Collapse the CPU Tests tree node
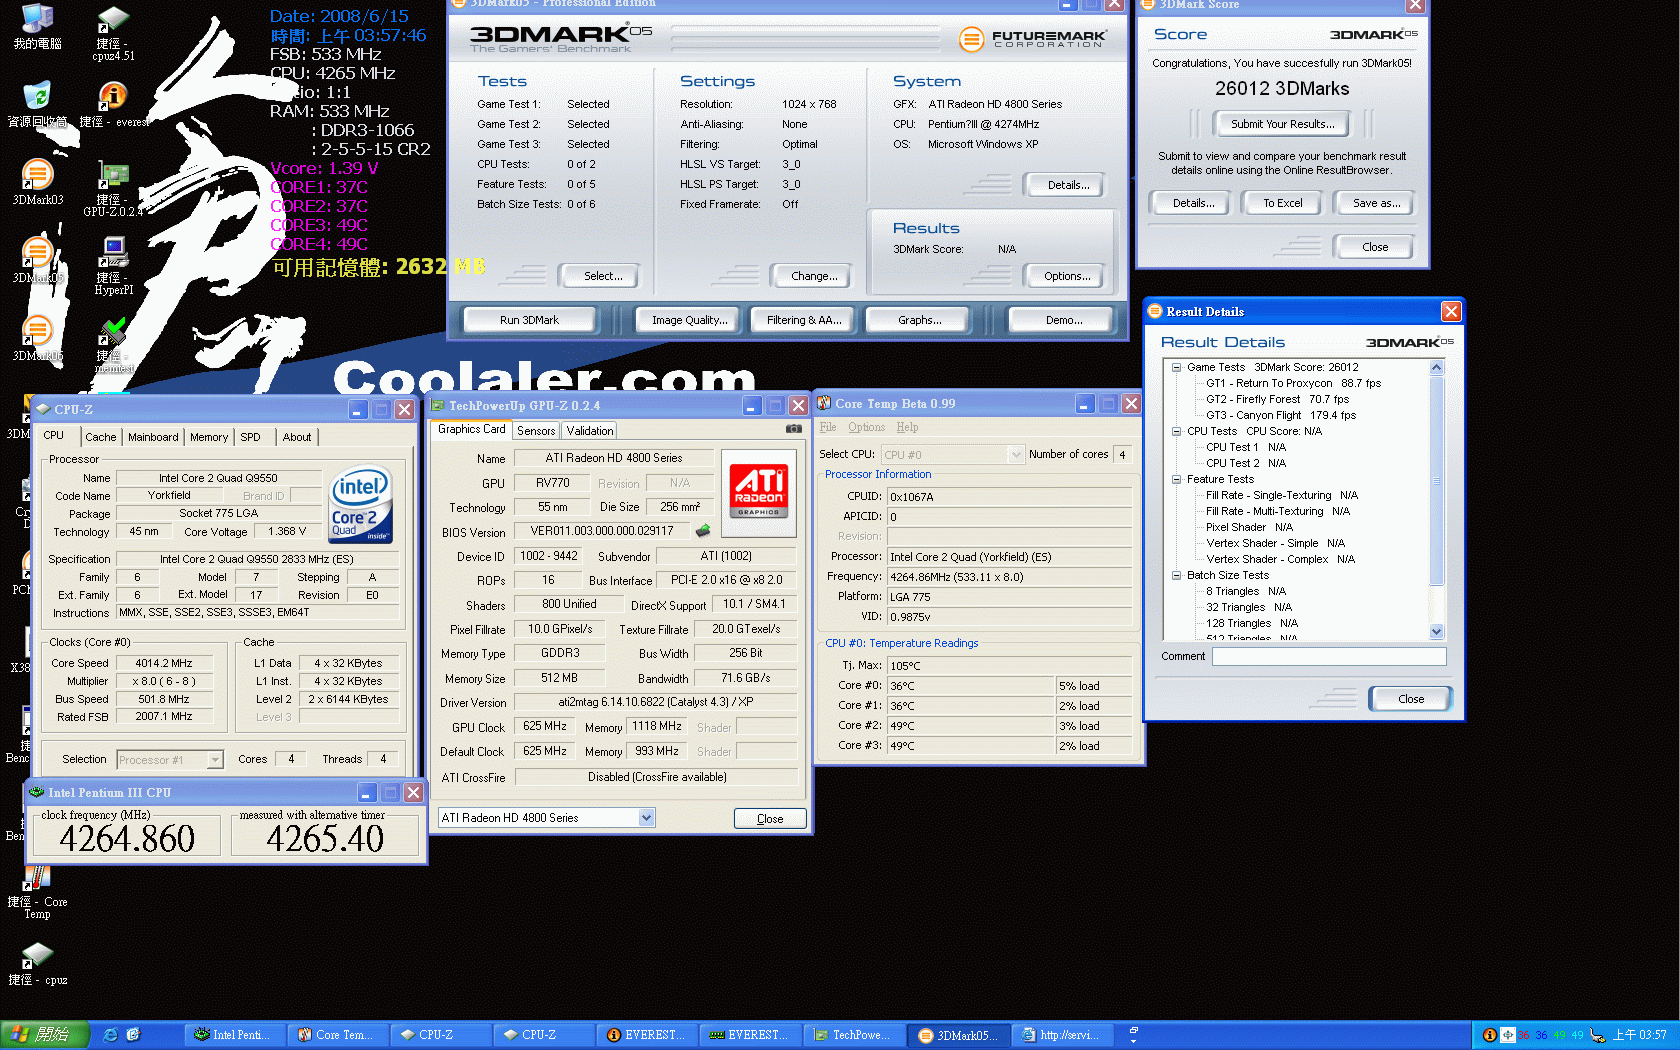 pyautogui.click(x=1177, y=431)
